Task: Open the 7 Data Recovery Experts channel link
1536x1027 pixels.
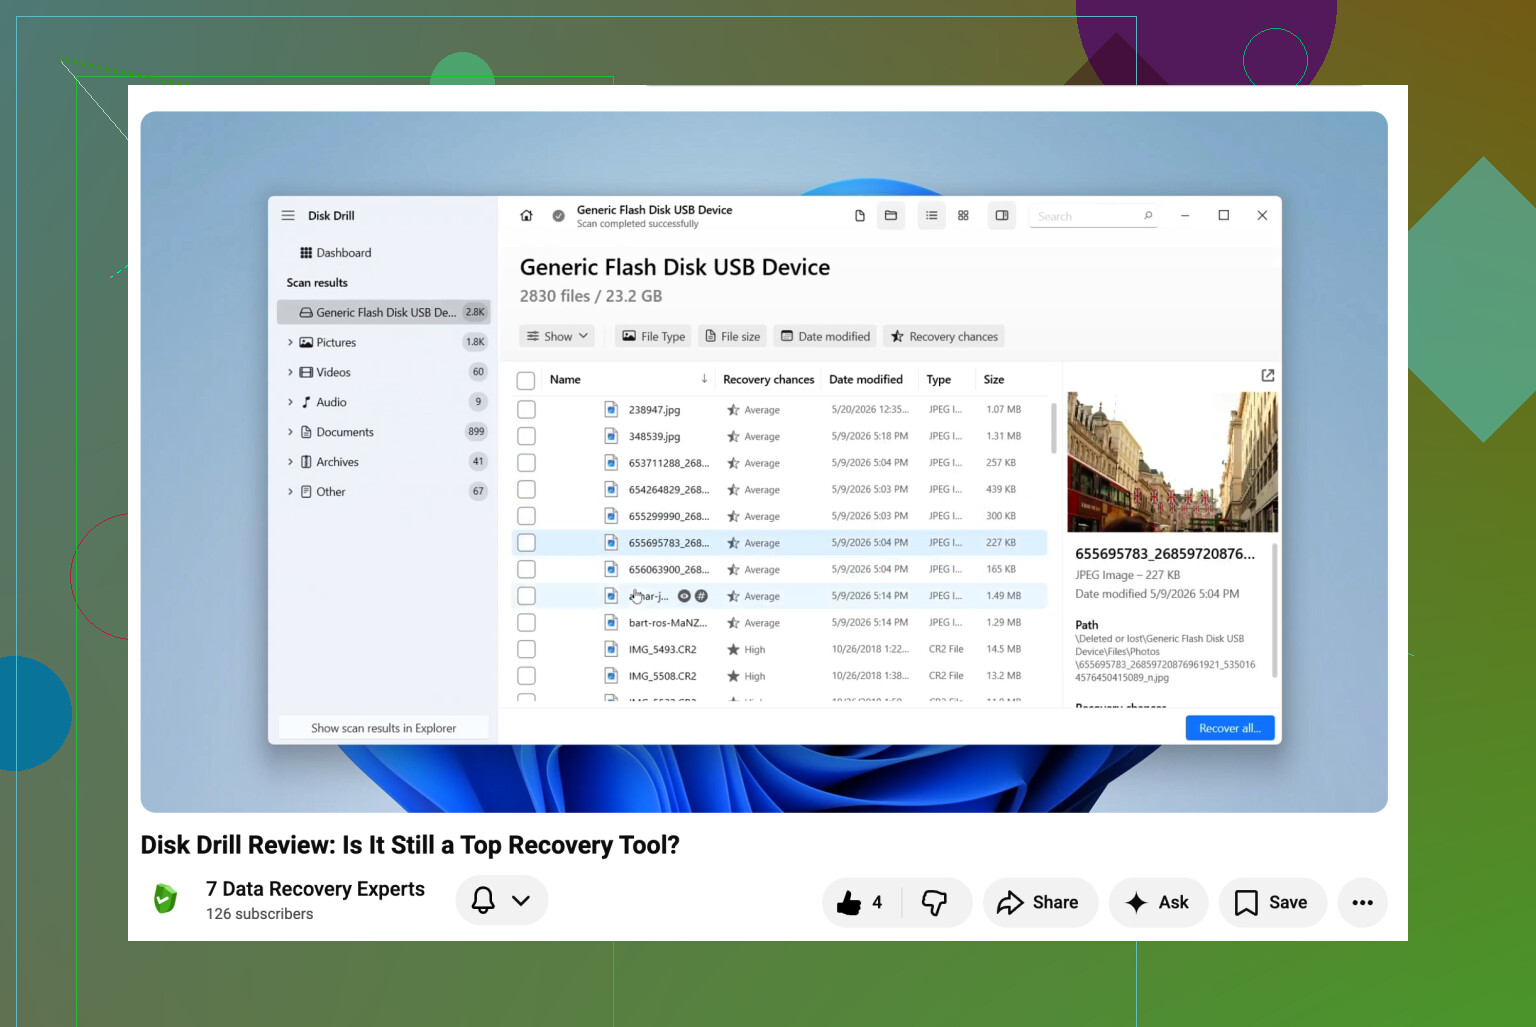Action: (x=315, y=889)
